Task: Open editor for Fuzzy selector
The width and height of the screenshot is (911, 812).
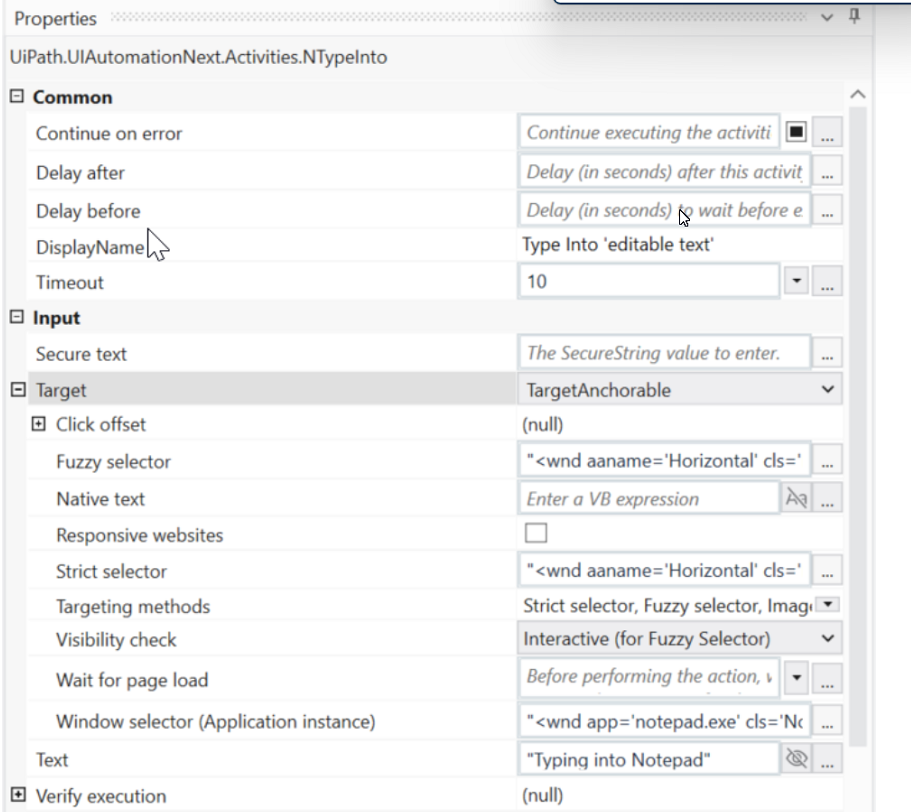Action: pos(827,461)
